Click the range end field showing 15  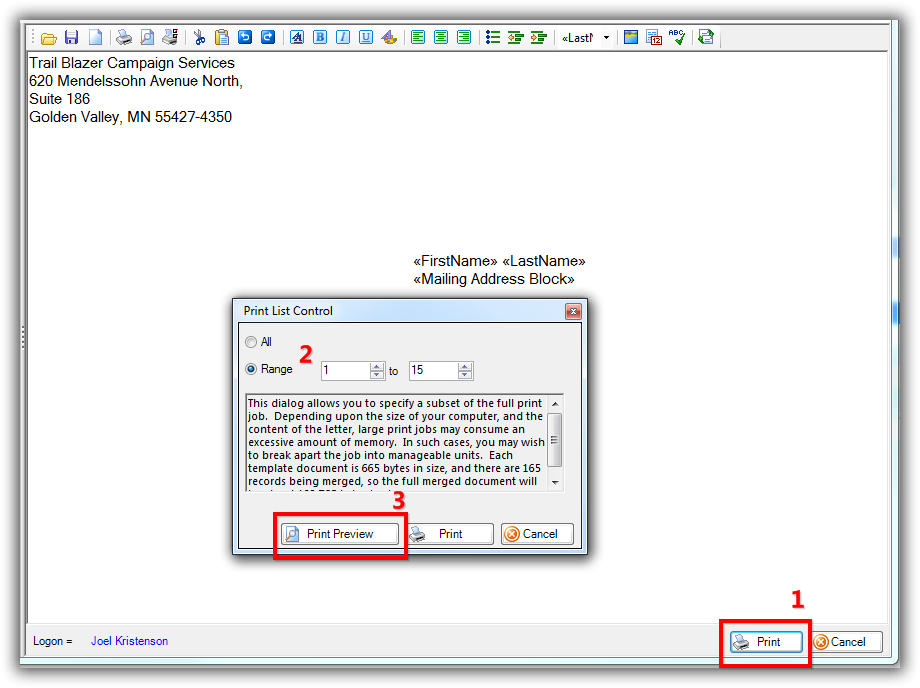point(432,370)
